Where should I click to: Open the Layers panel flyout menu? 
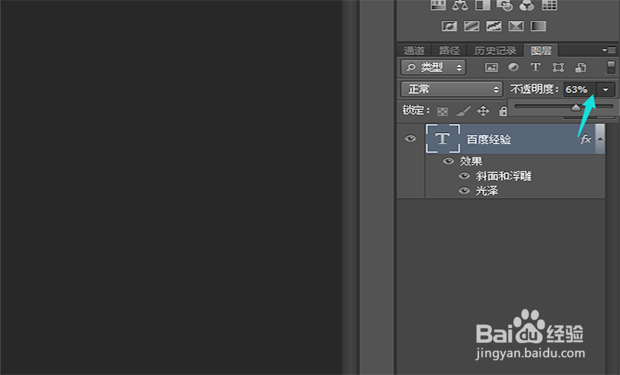pyautogui.click(x=609, y=50)
